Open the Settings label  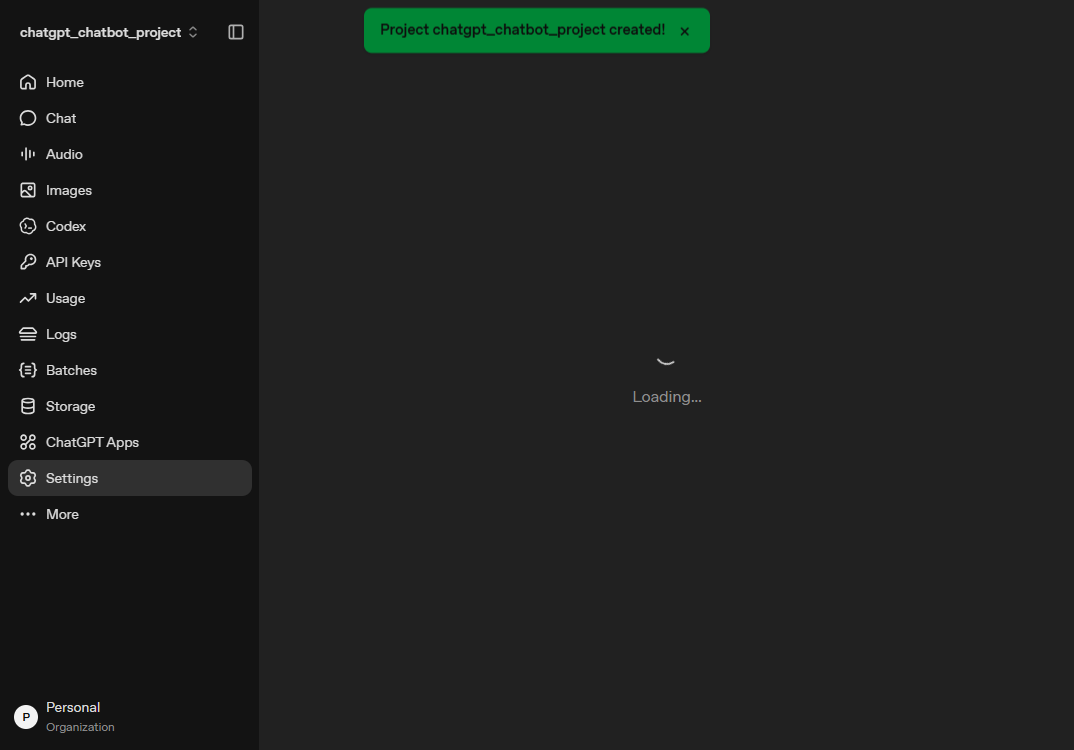coord(72,478)
